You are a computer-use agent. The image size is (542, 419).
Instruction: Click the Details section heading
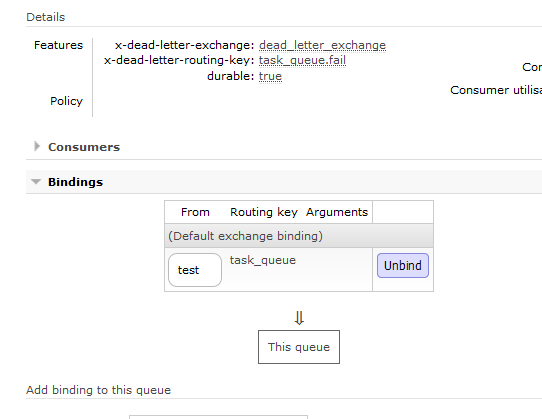click(x=46, y=17)
